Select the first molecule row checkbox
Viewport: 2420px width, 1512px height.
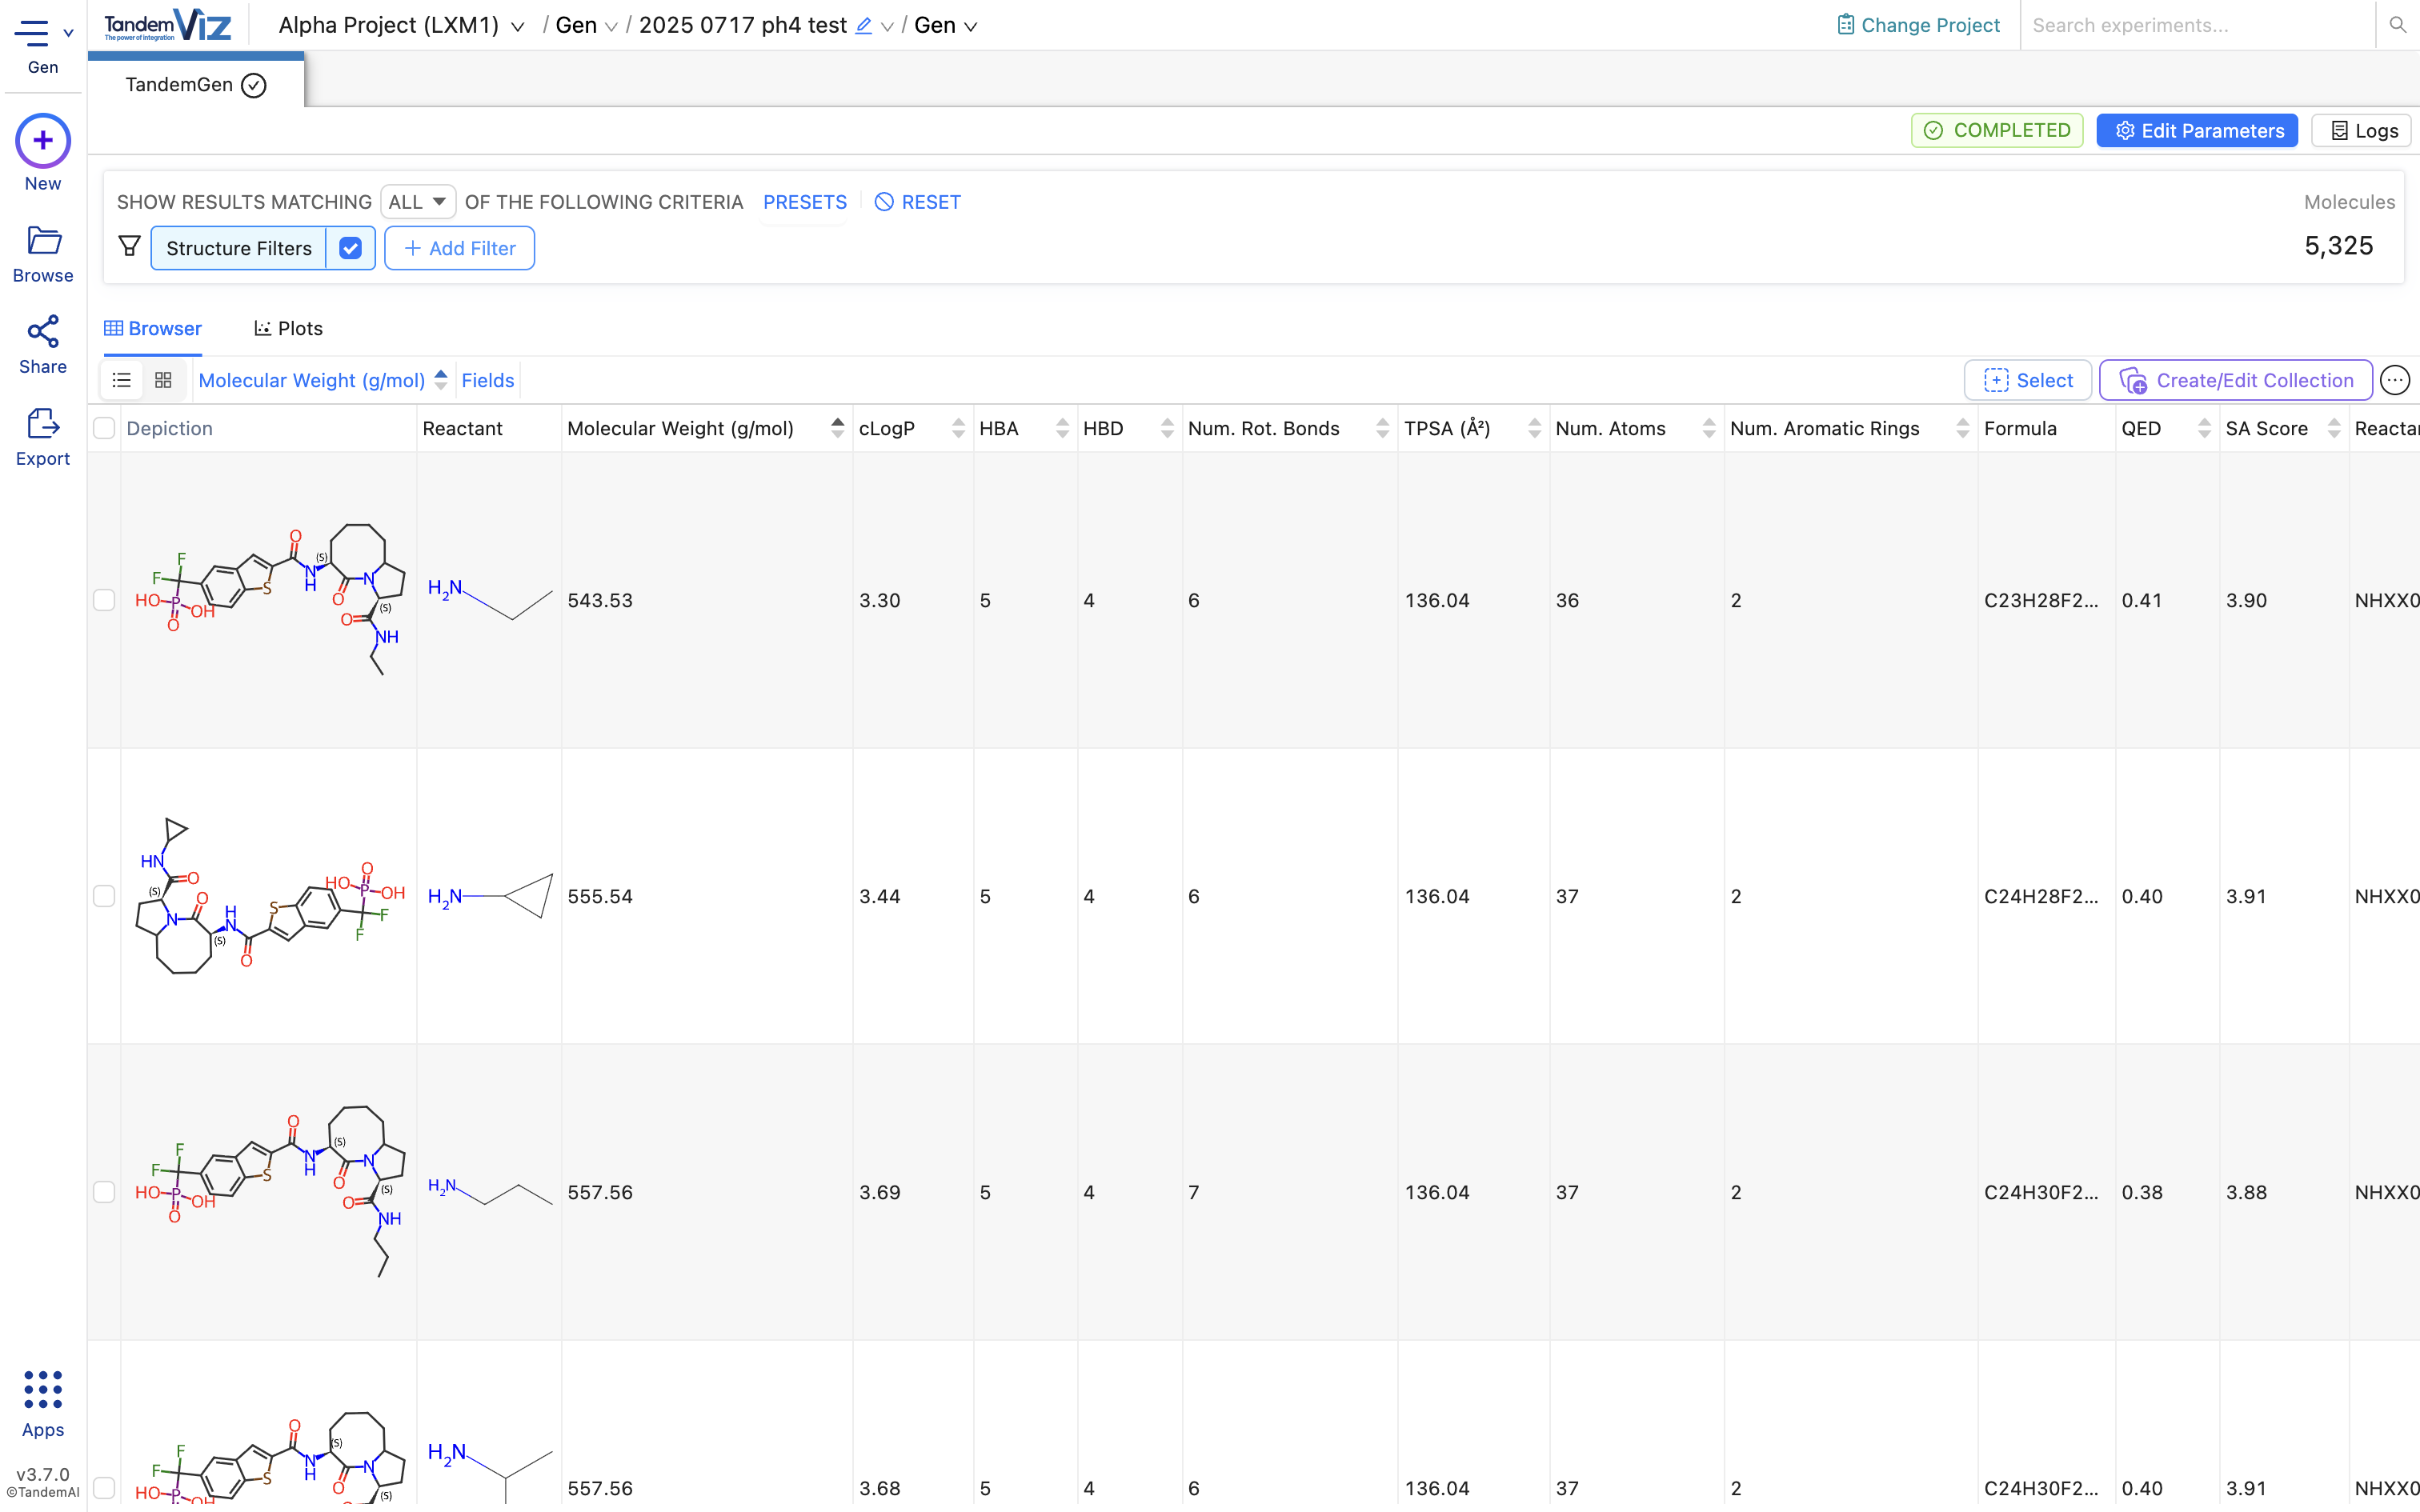coord(105,600)
